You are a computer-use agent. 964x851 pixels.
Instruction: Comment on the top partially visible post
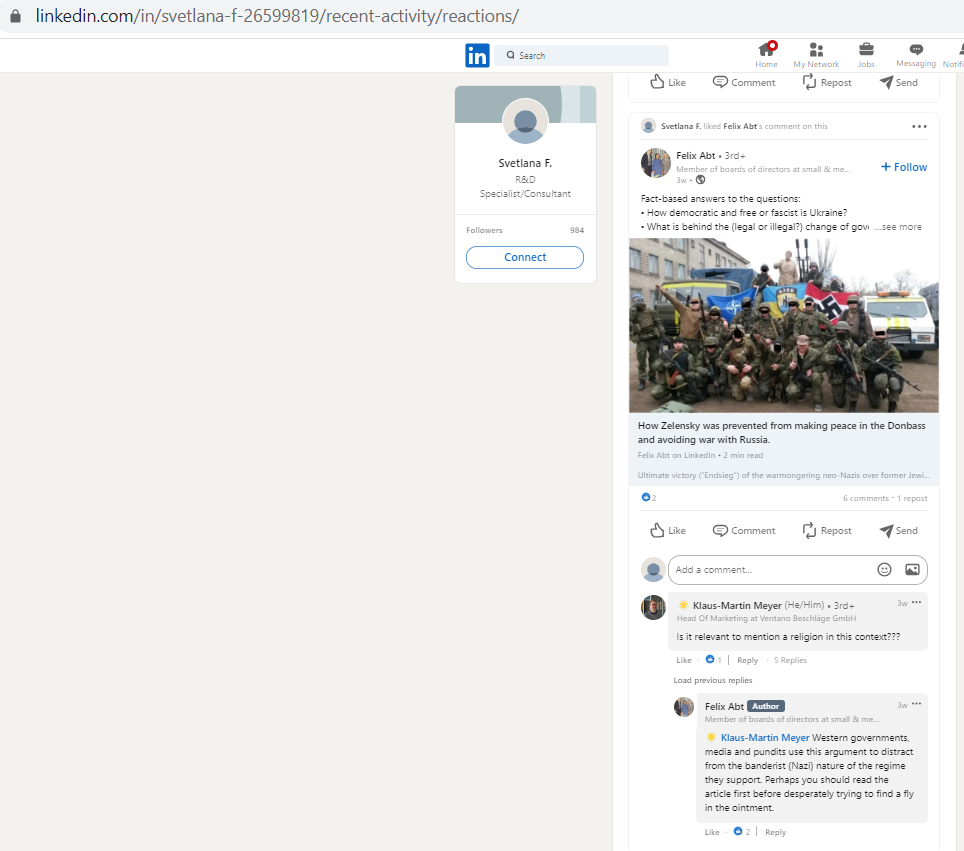[743, 82]
